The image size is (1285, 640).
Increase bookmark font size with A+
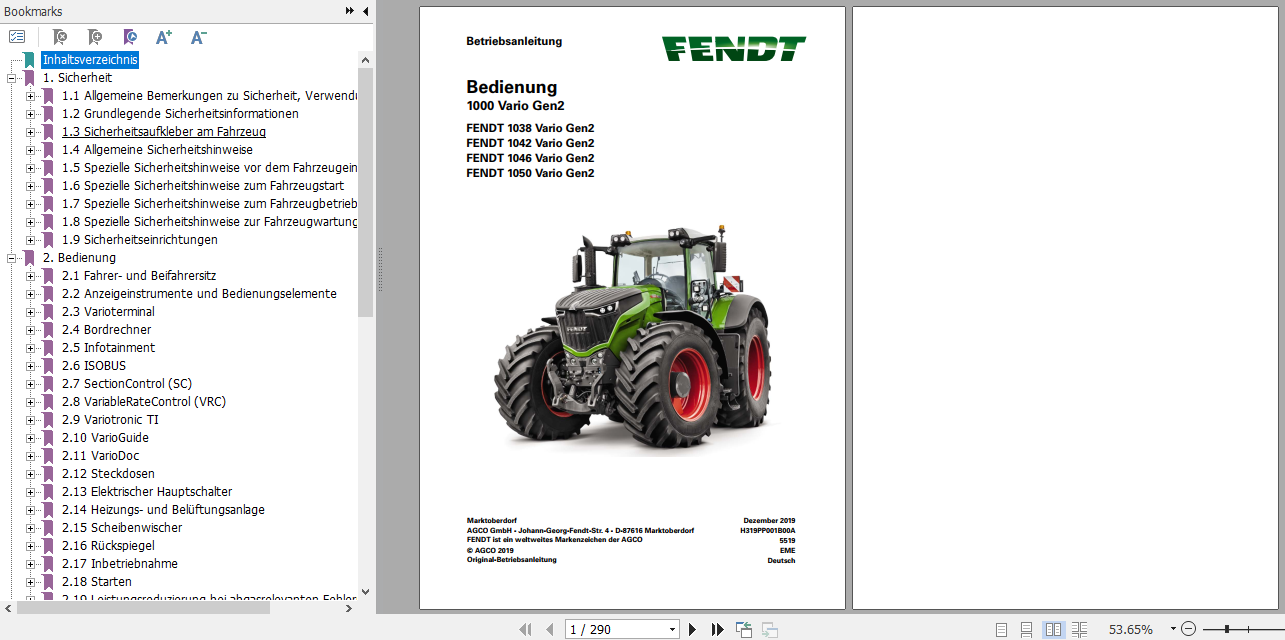pyautogui.click(x=164, y=37)
